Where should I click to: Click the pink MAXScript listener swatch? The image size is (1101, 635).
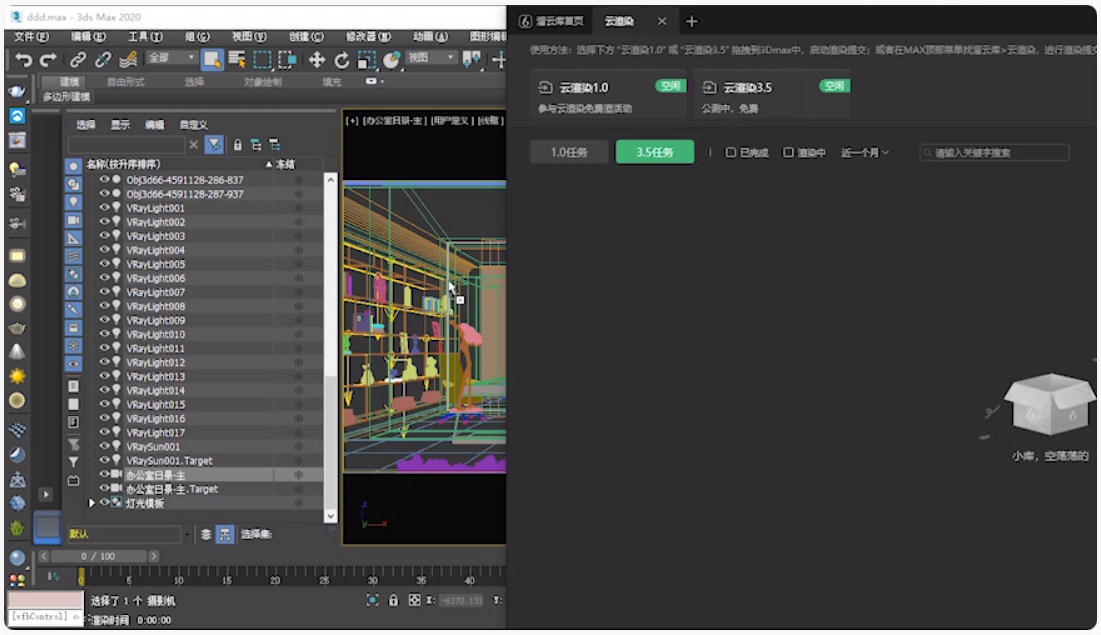point(45,600)
